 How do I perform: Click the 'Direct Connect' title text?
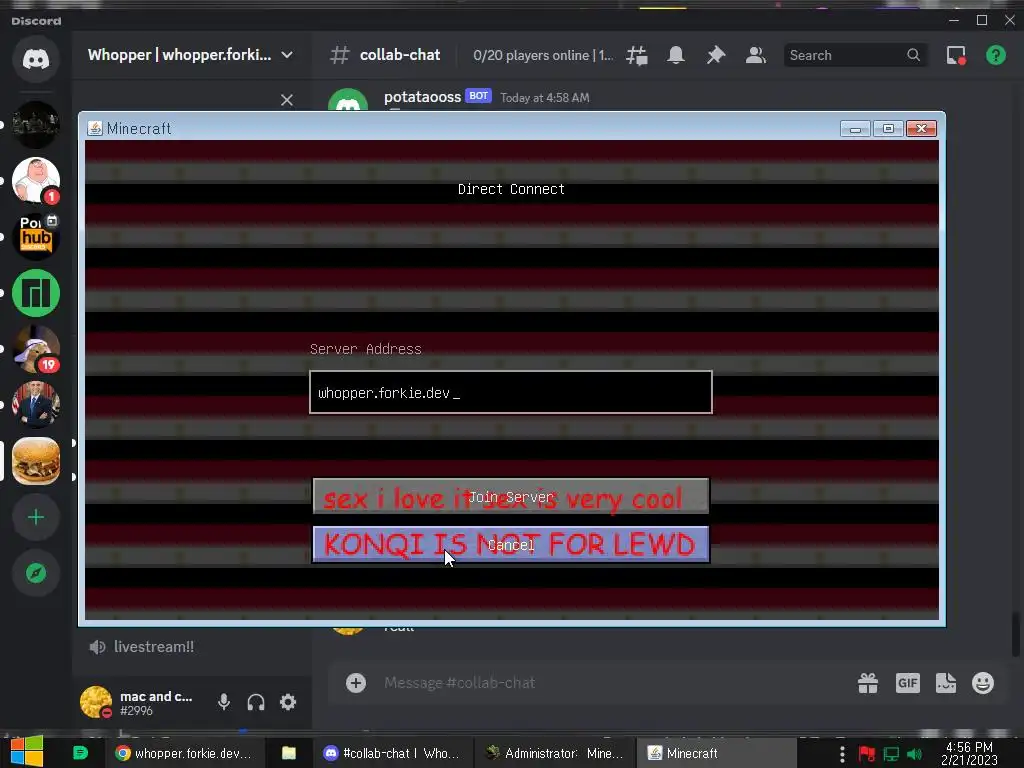coord(511,189)
